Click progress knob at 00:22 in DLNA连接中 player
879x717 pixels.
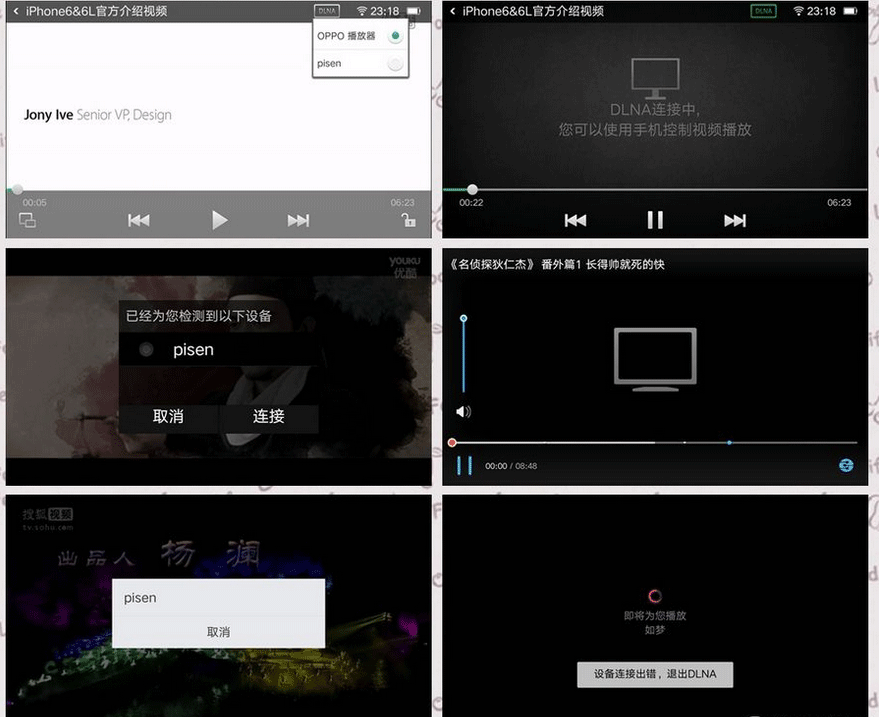click(x=473, y=189)
